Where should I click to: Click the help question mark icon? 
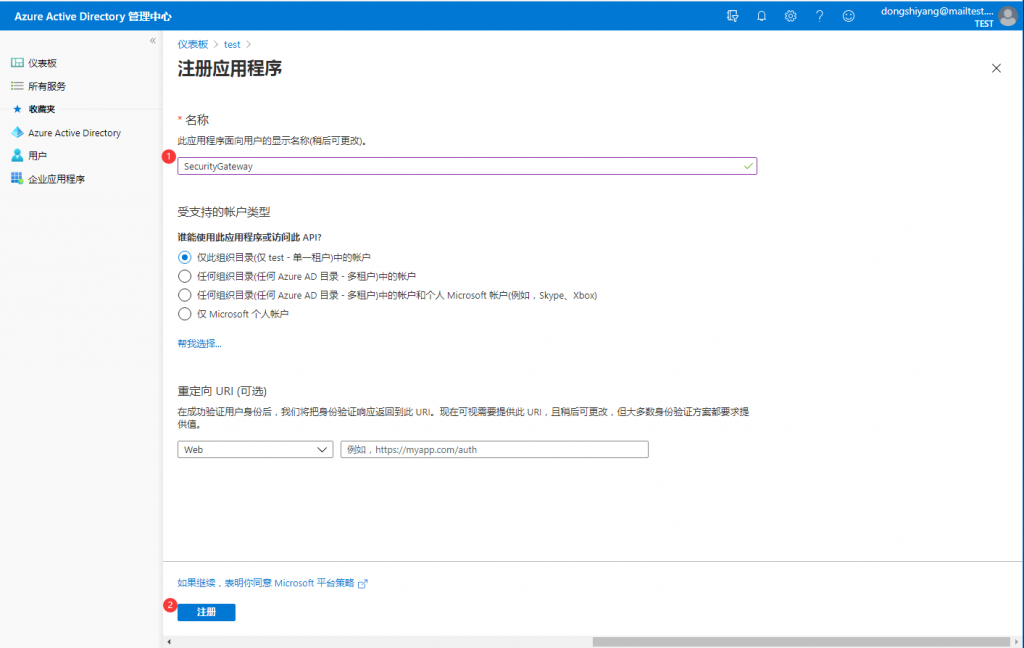[819, 16]
